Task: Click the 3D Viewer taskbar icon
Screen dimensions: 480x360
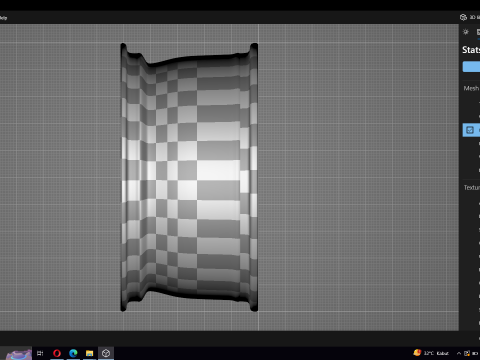Action: (106, 353)
